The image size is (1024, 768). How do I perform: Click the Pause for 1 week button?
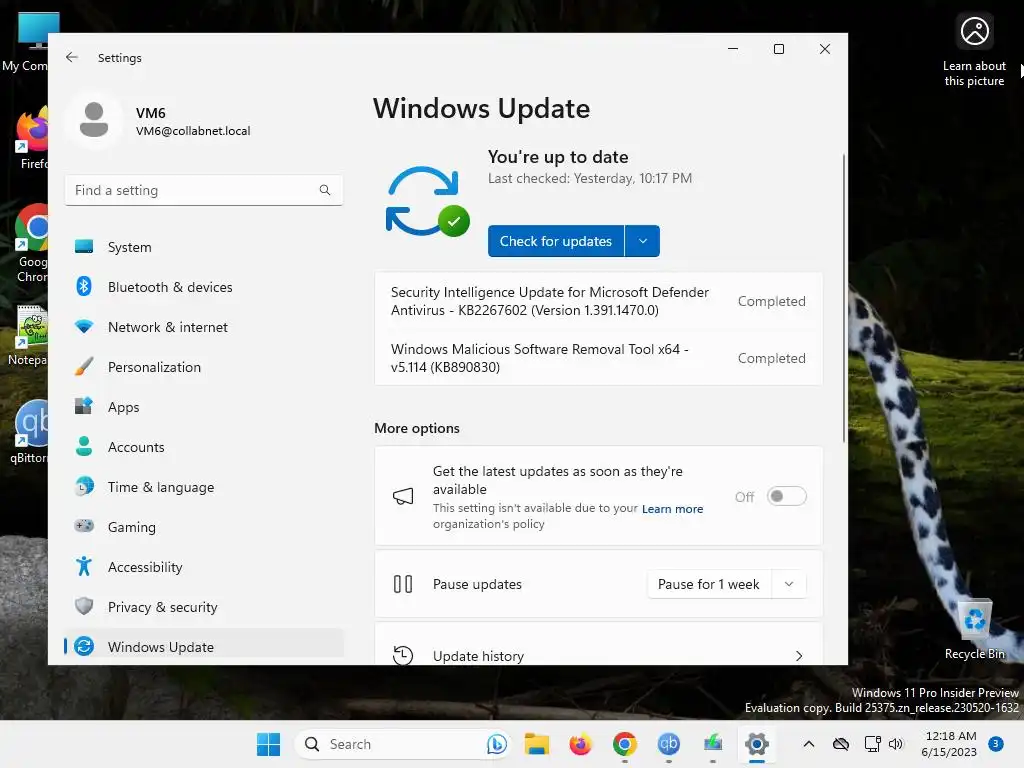click(x=709, y=584)
